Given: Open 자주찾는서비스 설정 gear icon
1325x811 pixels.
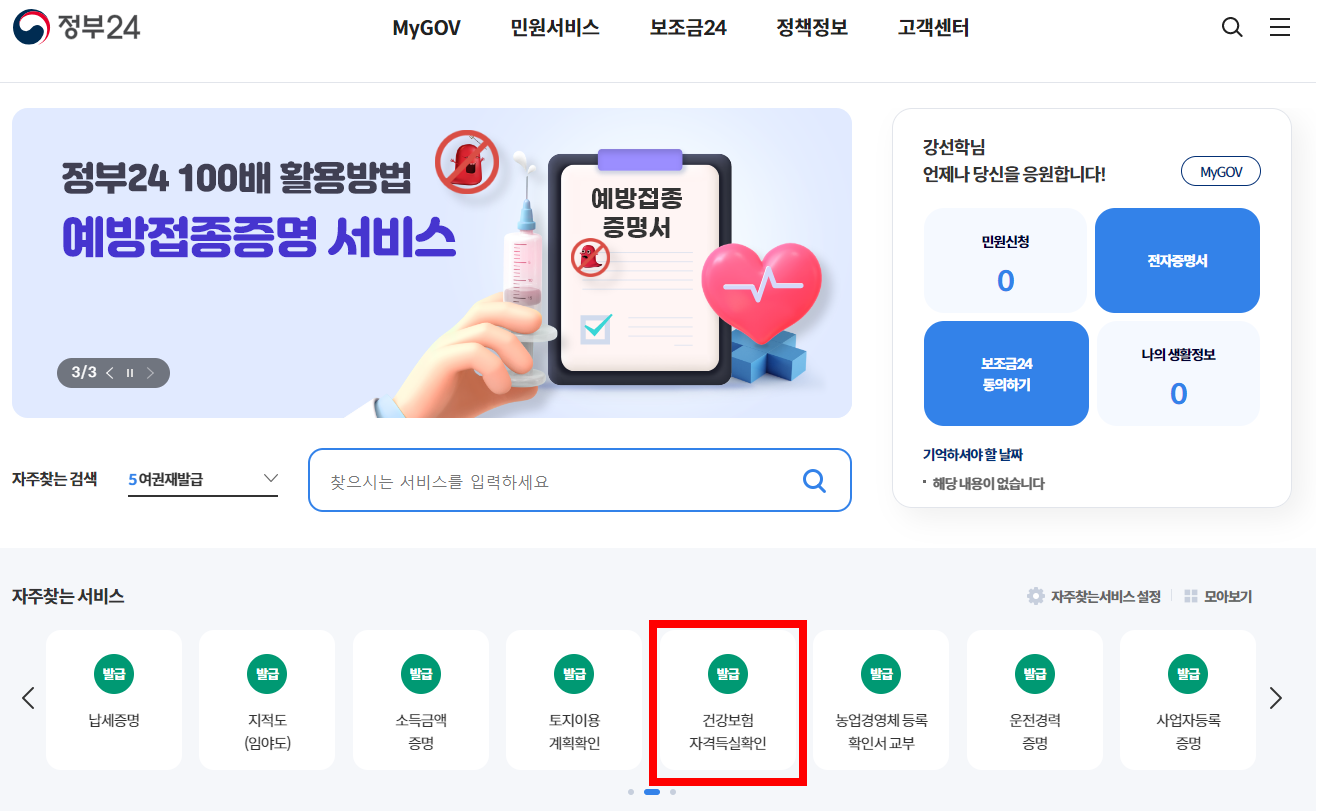Looking at the screenshot, I should 1035,596.
